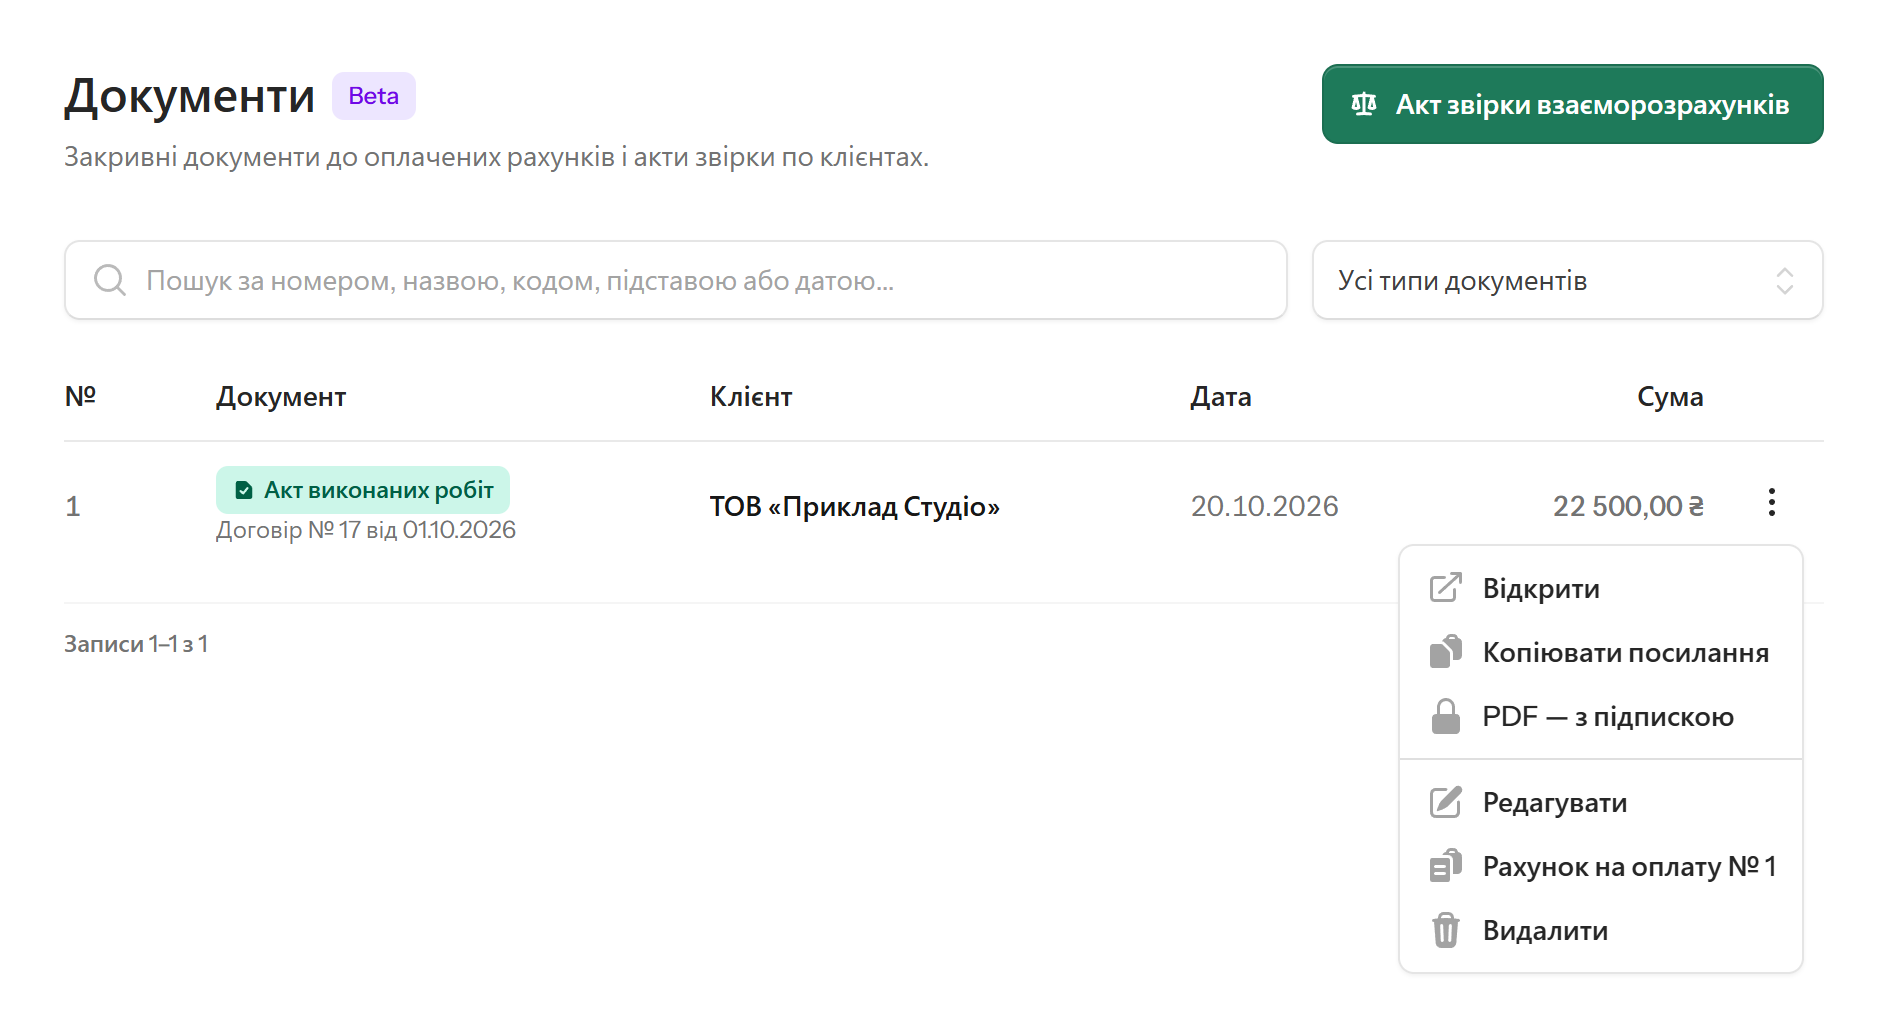
Task: Click the magnifier search icon
Action: [x=110, y=281]
